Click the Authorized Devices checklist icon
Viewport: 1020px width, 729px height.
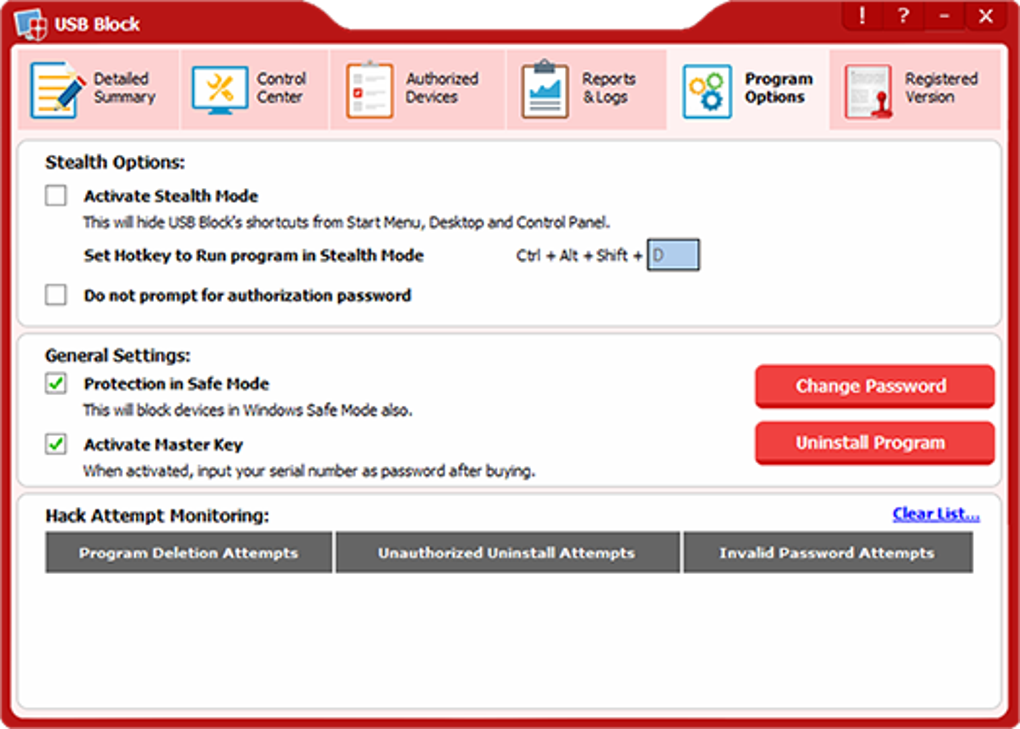tap(369, 90)
